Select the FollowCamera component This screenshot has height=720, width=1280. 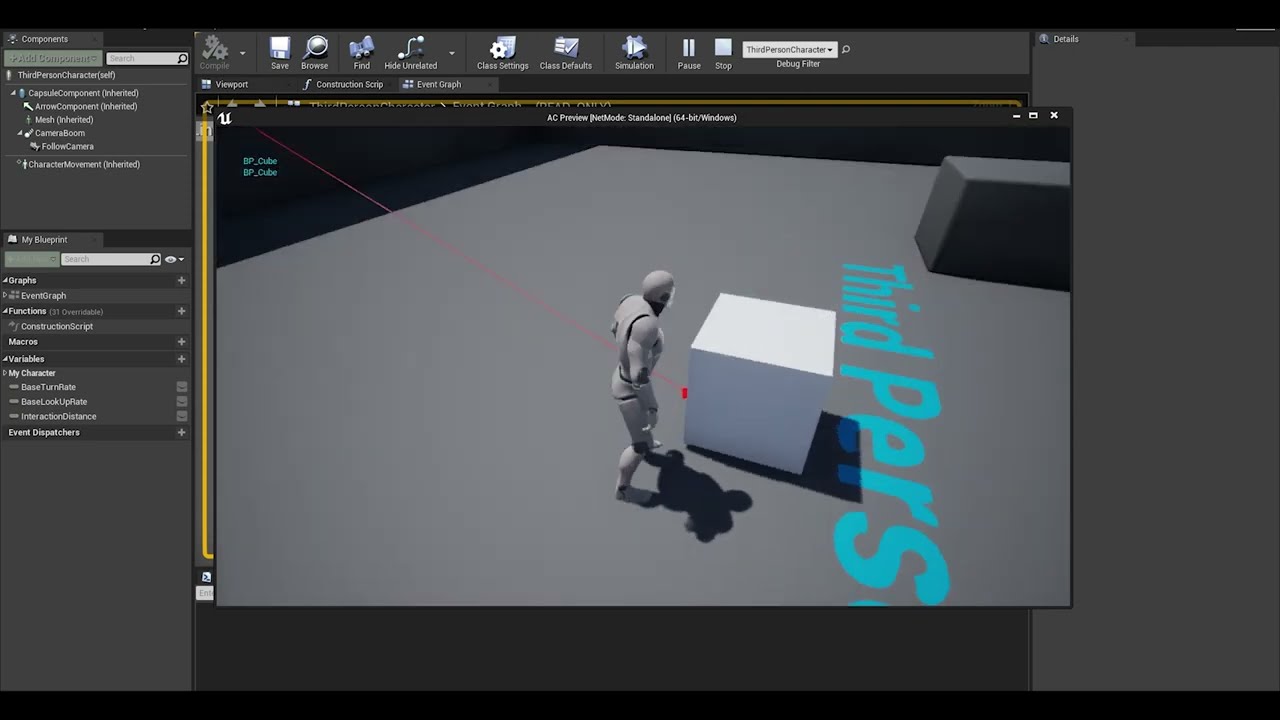pyautogui.click(x=67, y=147)
